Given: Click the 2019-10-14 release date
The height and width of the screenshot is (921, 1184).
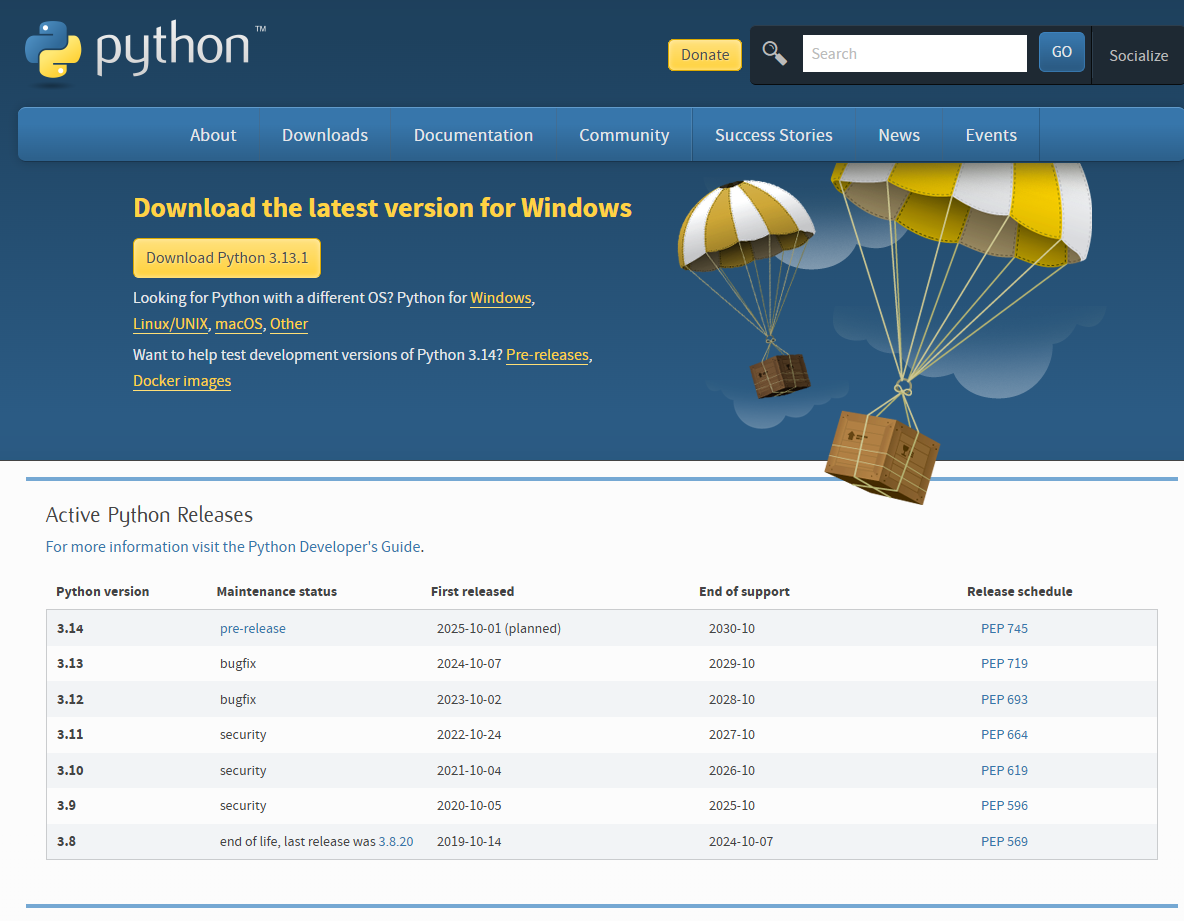Looking at the screenshot, I should pos(469,841).
